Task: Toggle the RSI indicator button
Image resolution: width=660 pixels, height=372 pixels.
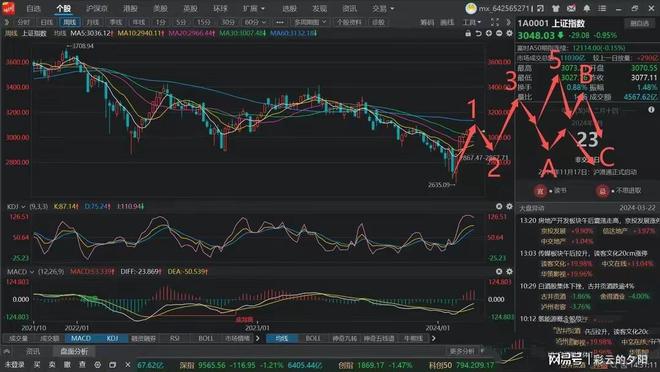Action: pos(175,338)
